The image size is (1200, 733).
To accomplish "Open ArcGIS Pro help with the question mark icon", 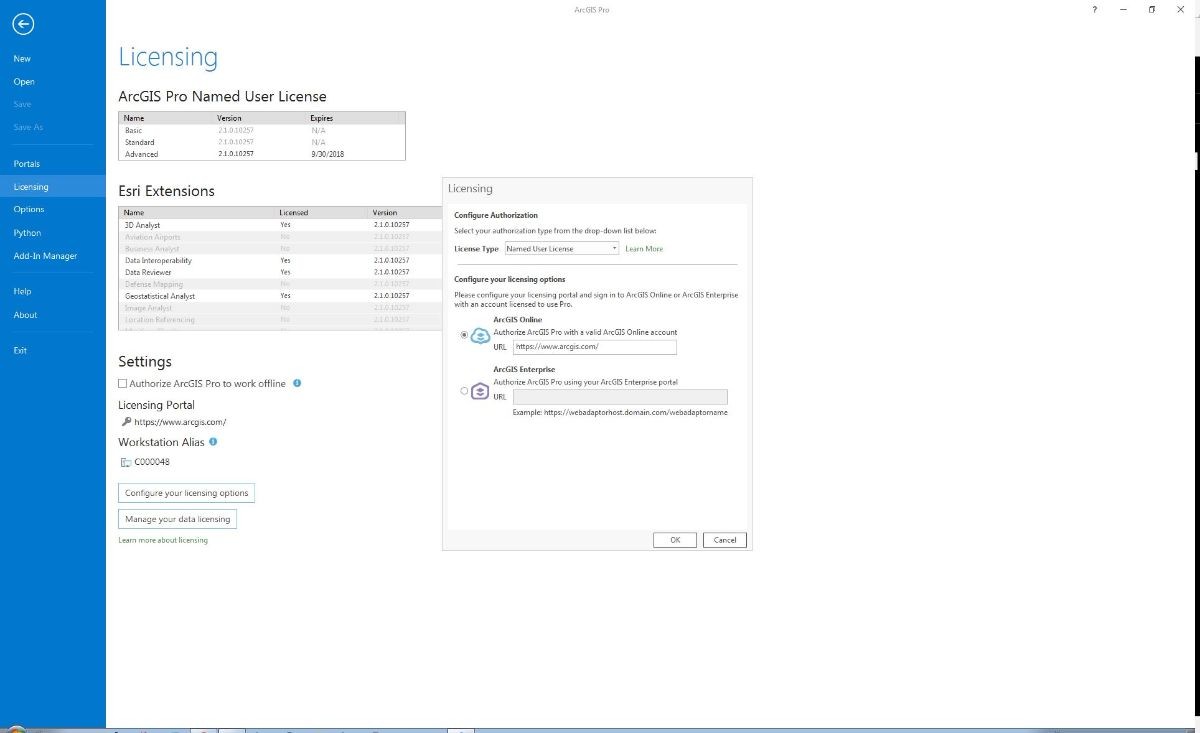I will 1093,10.
